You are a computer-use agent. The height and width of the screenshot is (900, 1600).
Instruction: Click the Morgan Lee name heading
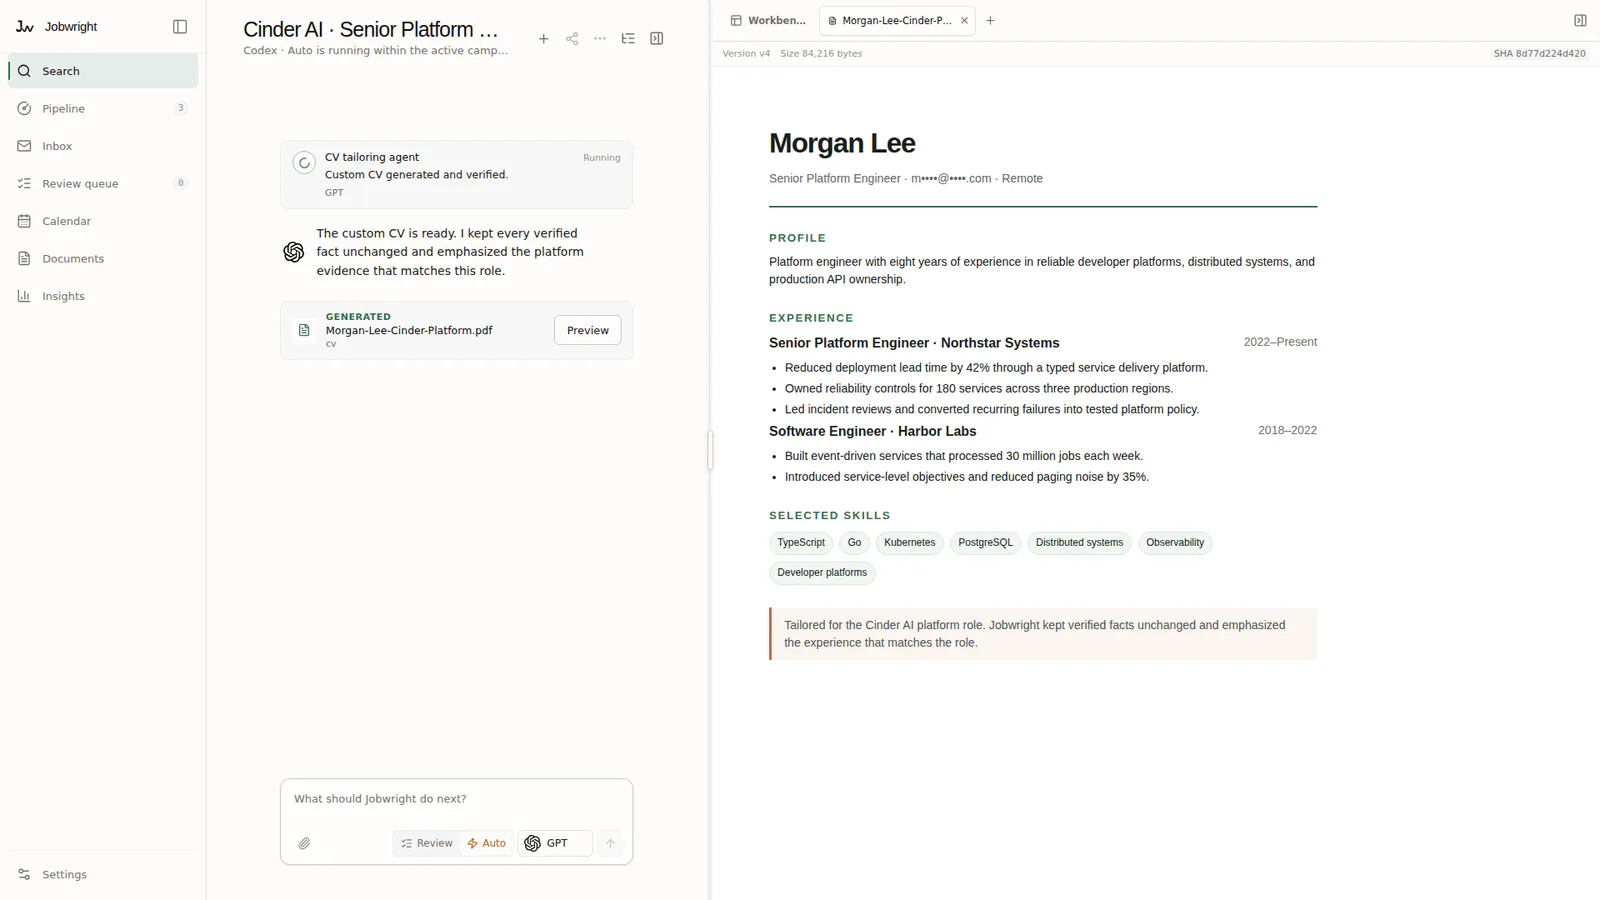(x=842, y=143)
